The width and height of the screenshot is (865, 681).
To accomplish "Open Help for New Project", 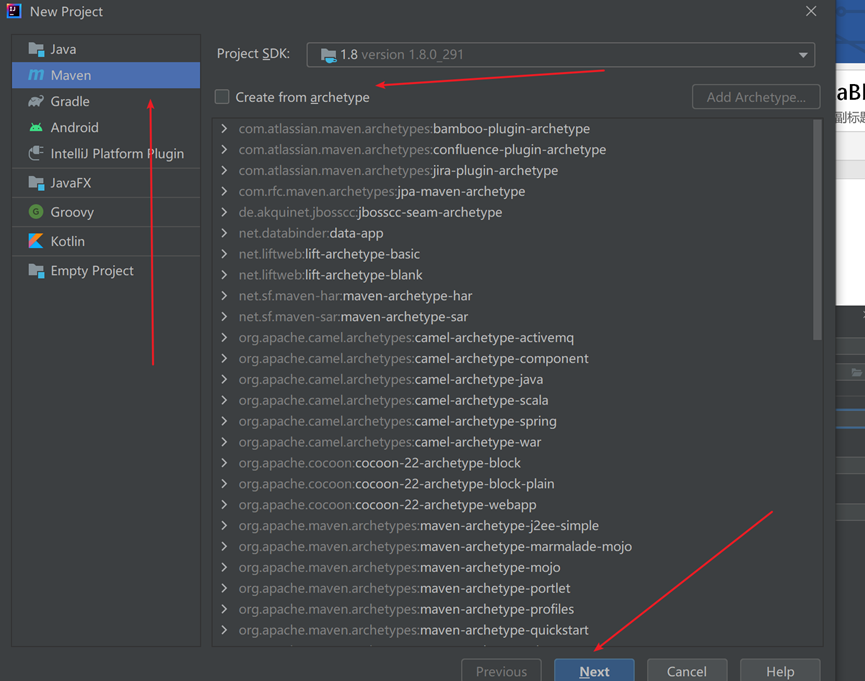I will (x=780, y=671).
